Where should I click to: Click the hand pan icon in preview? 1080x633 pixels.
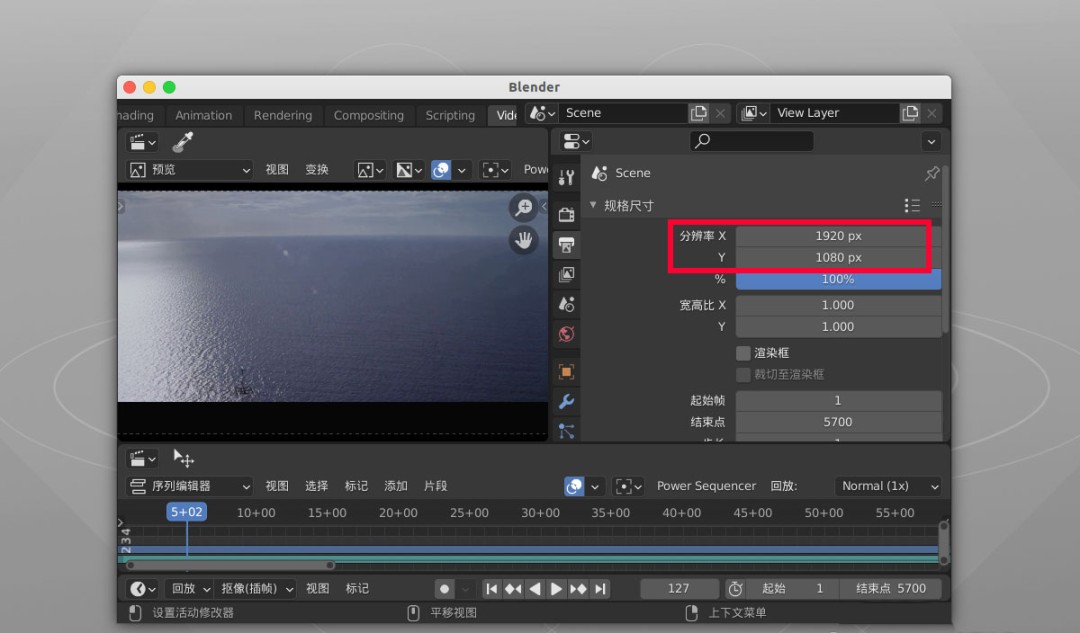coord(523,240)
